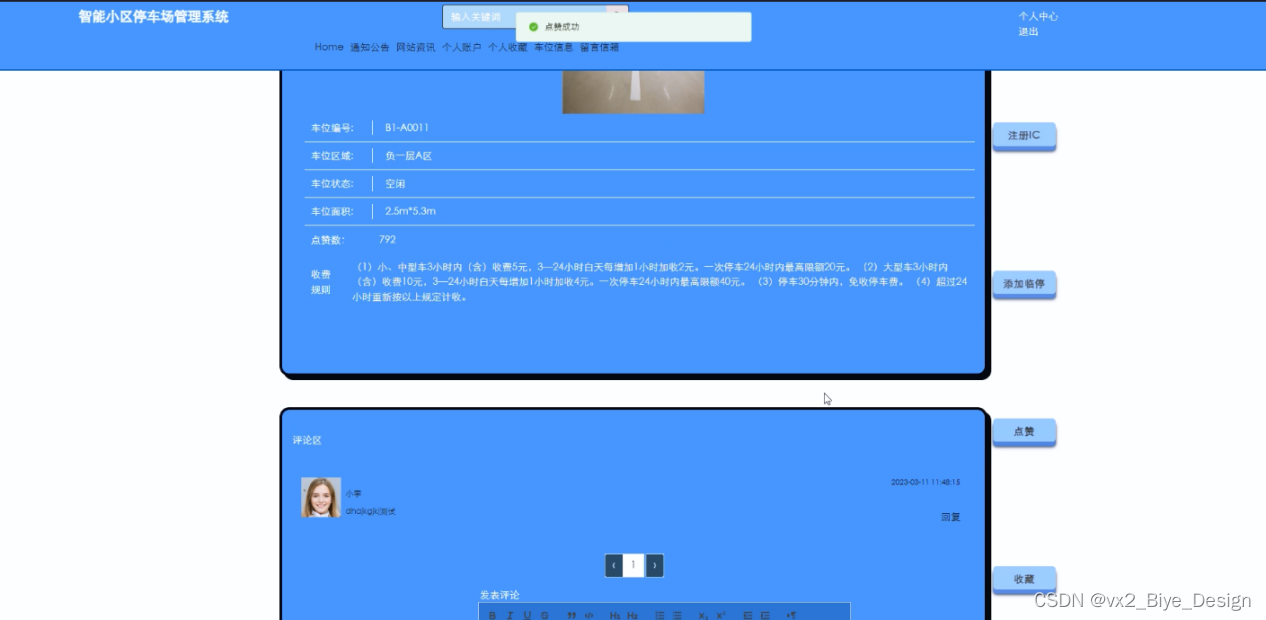This screenshot has width=1266, height=620.
Task: Increase indent in the comment editor
Action: coord(765,615)
